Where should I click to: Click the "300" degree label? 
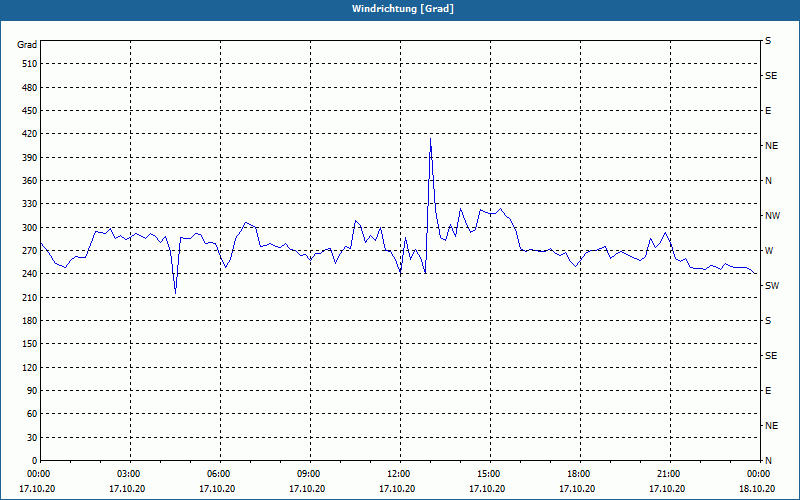[30, 228]
